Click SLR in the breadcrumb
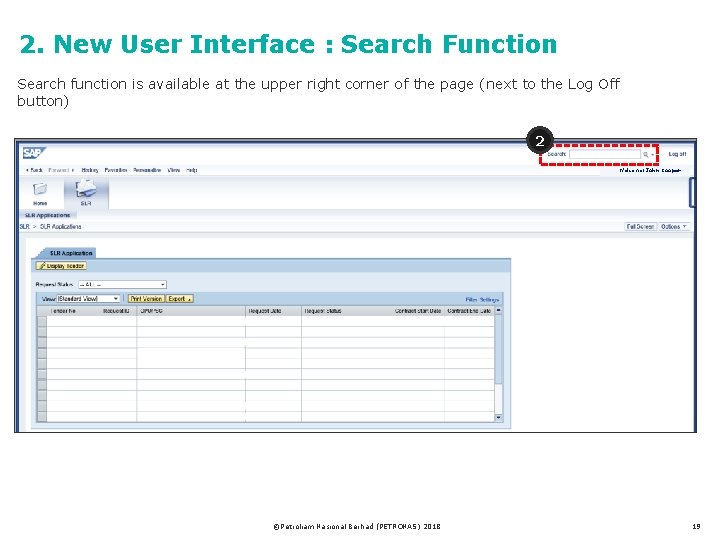The height and width of the screenshot is (540, 720). 24,226
